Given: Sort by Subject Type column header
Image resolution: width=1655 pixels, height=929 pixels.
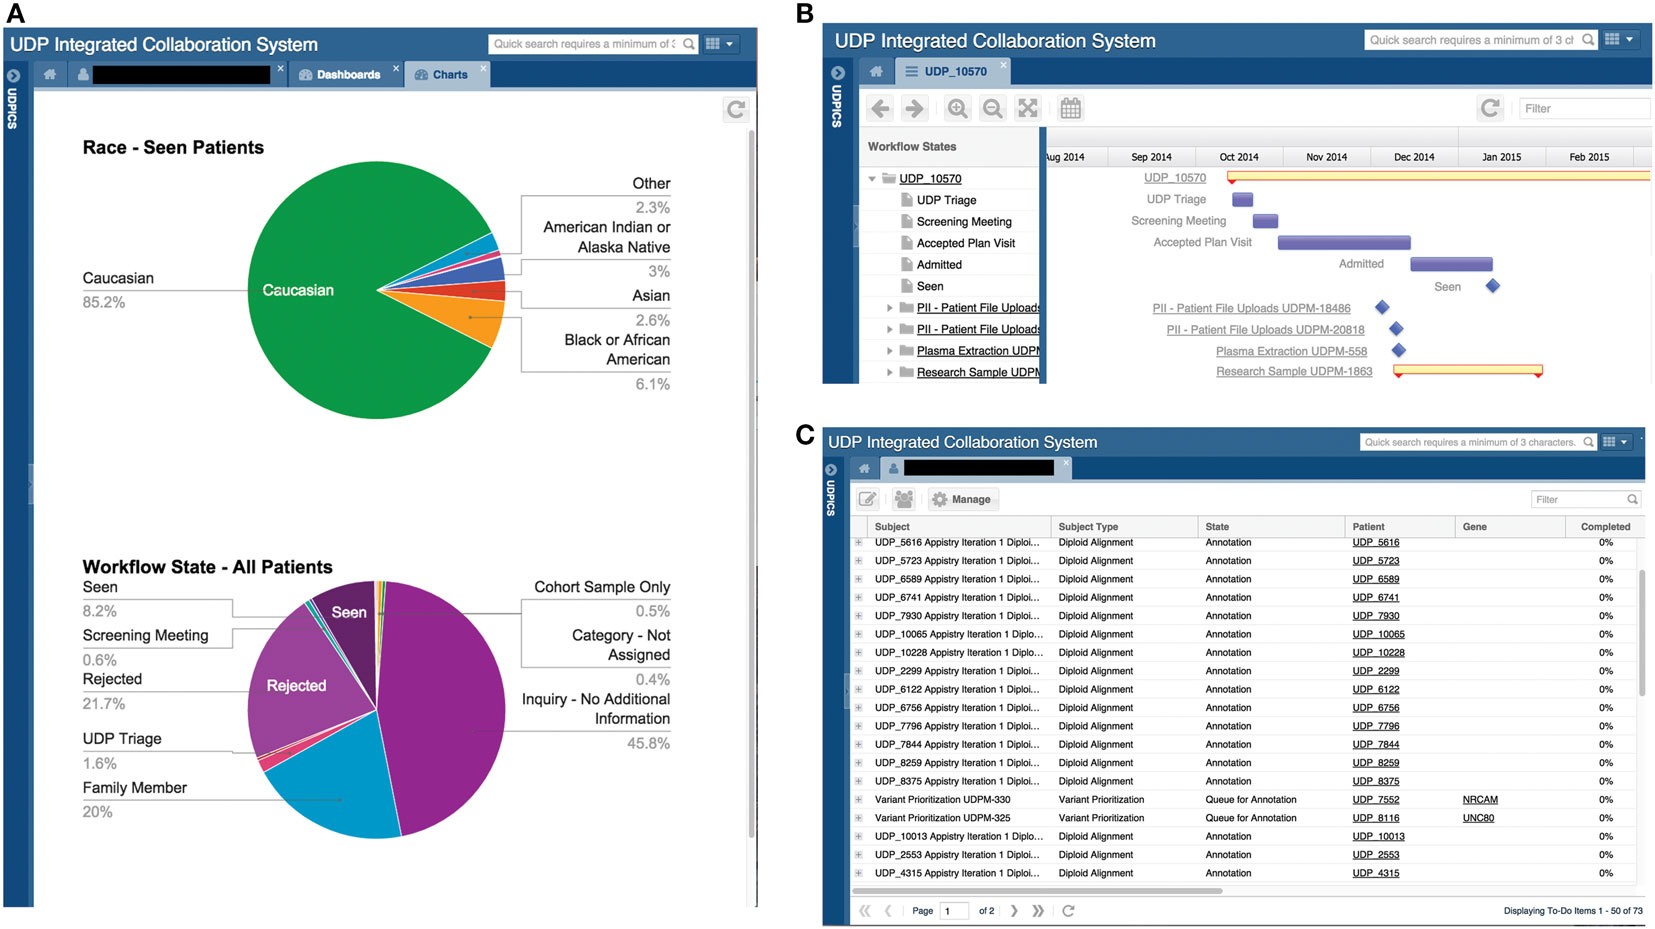Looking at the screenshot, I should click(1124, 527).
